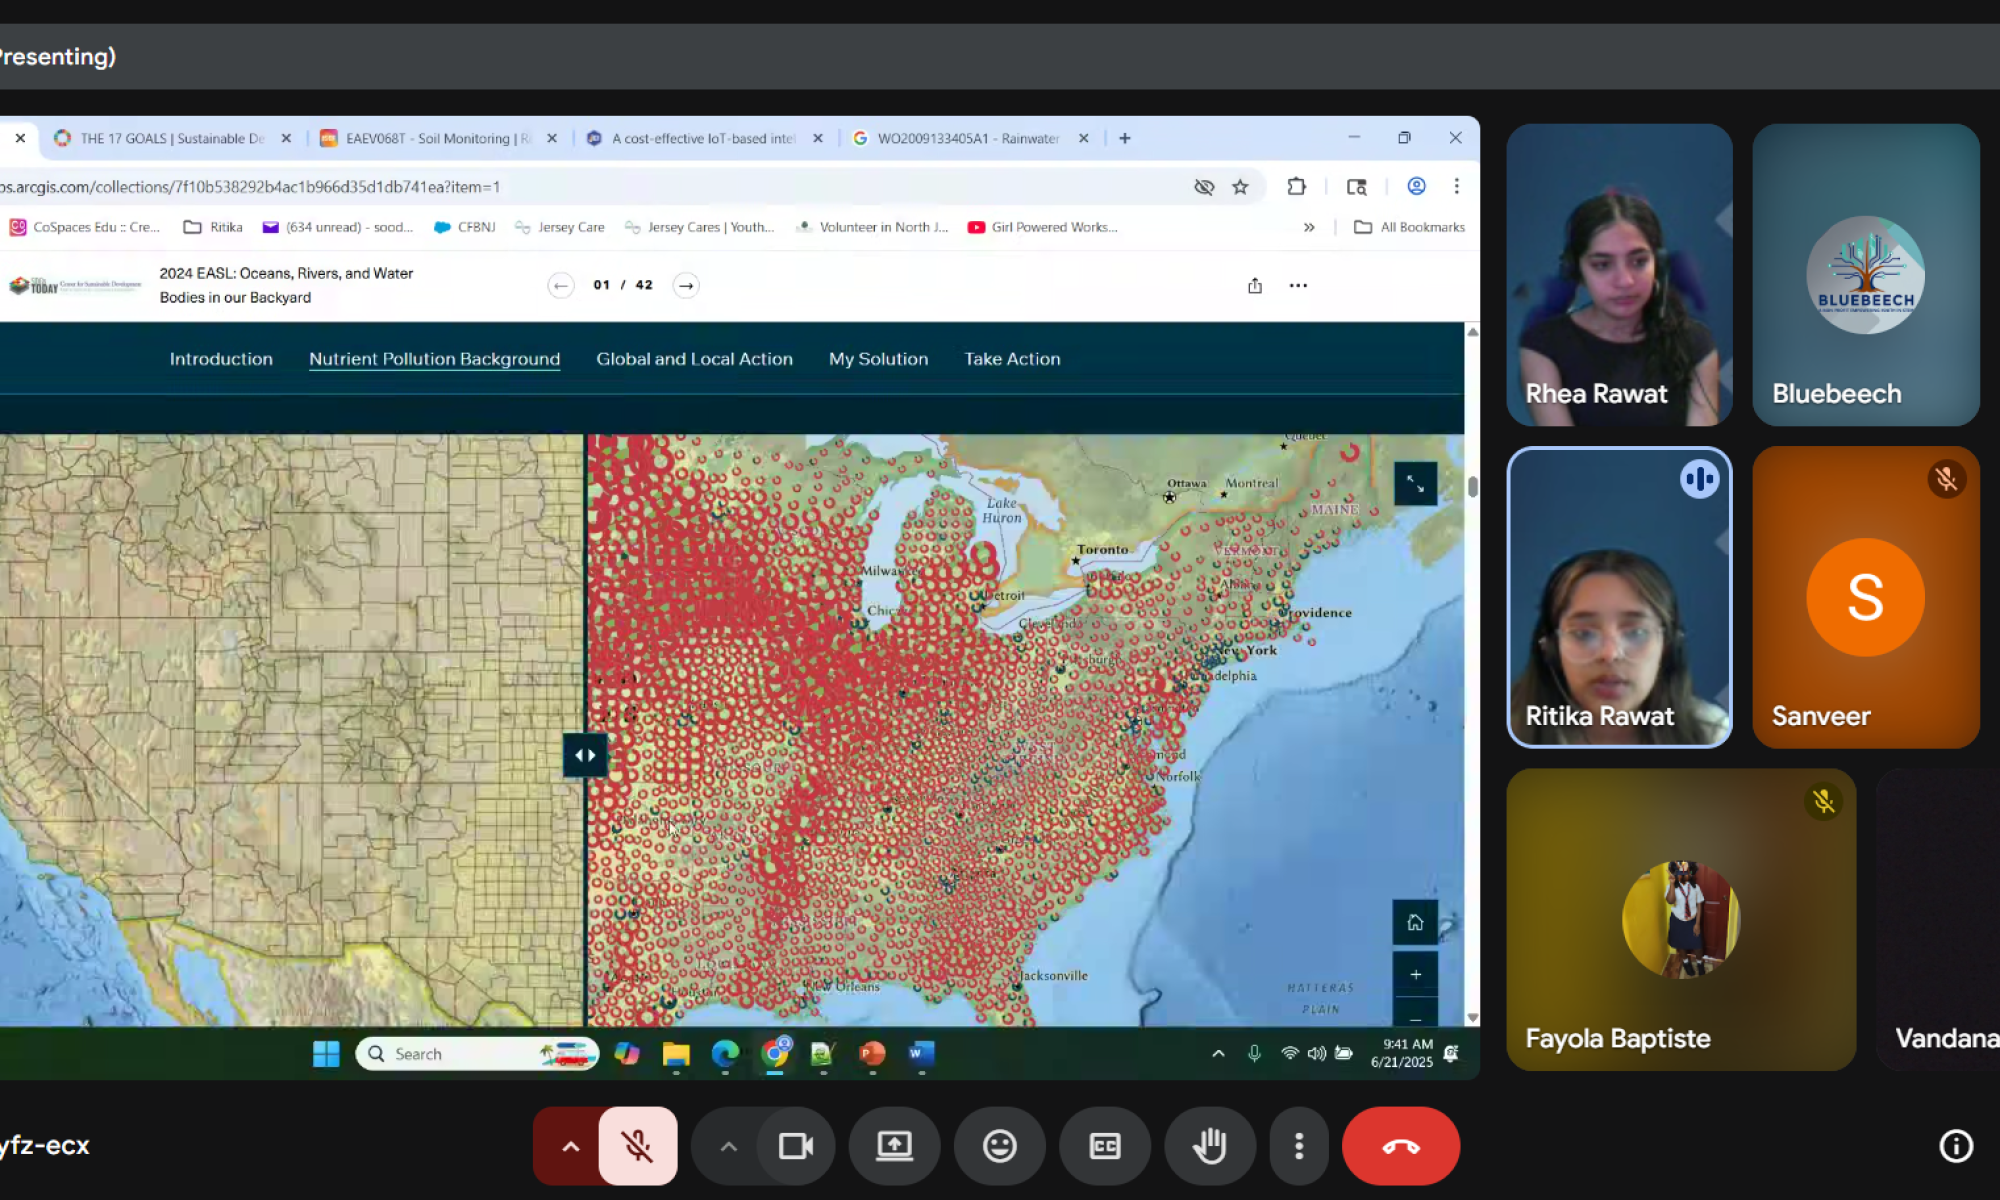Image resolution: width=2000 pixels, height=1200 pixels.
Task: Open the Chrome extensions puzzle icon
Action: point(1296,187)
